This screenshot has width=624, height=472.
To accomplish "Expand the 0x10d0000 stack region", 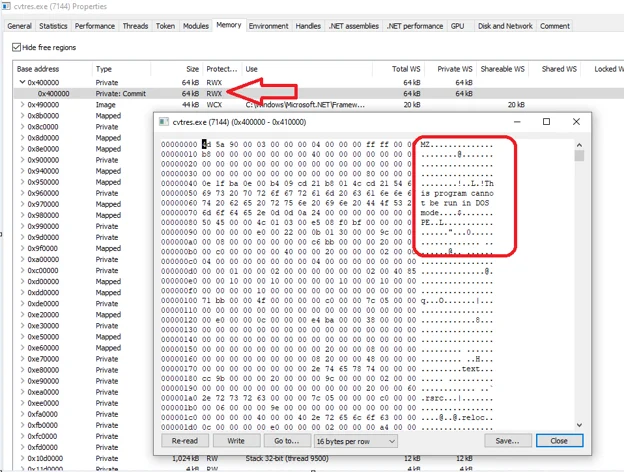I will (x=22, y=458).
